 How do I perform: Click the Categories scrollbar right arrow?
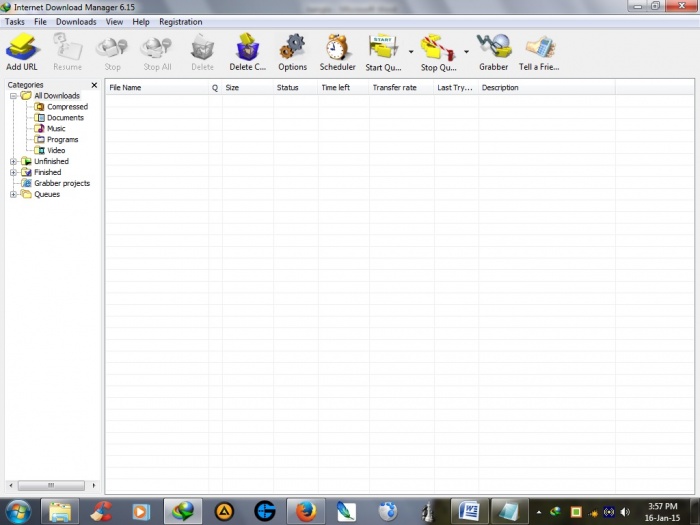pos(94,485)
